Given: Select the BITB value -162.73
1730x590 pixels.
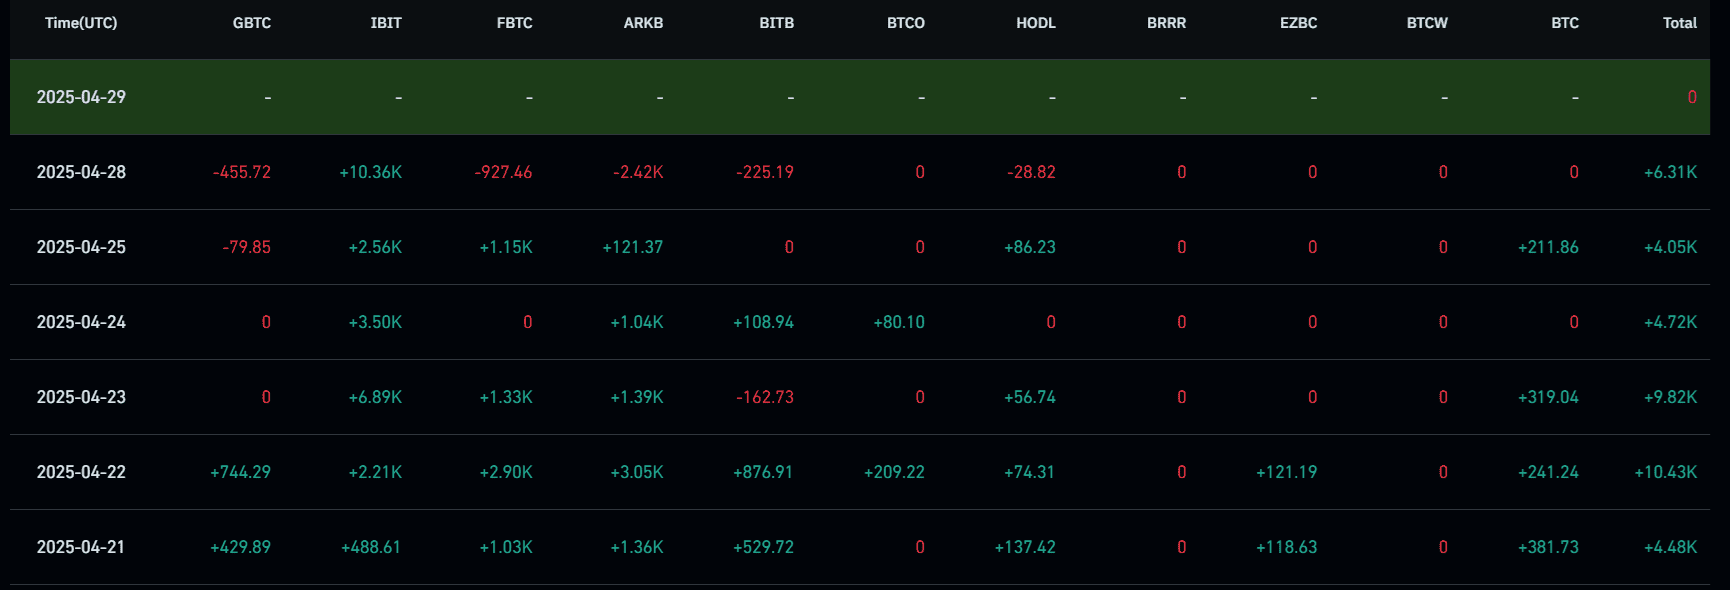Looking at the screenshot, I should (x=765, y=397).
